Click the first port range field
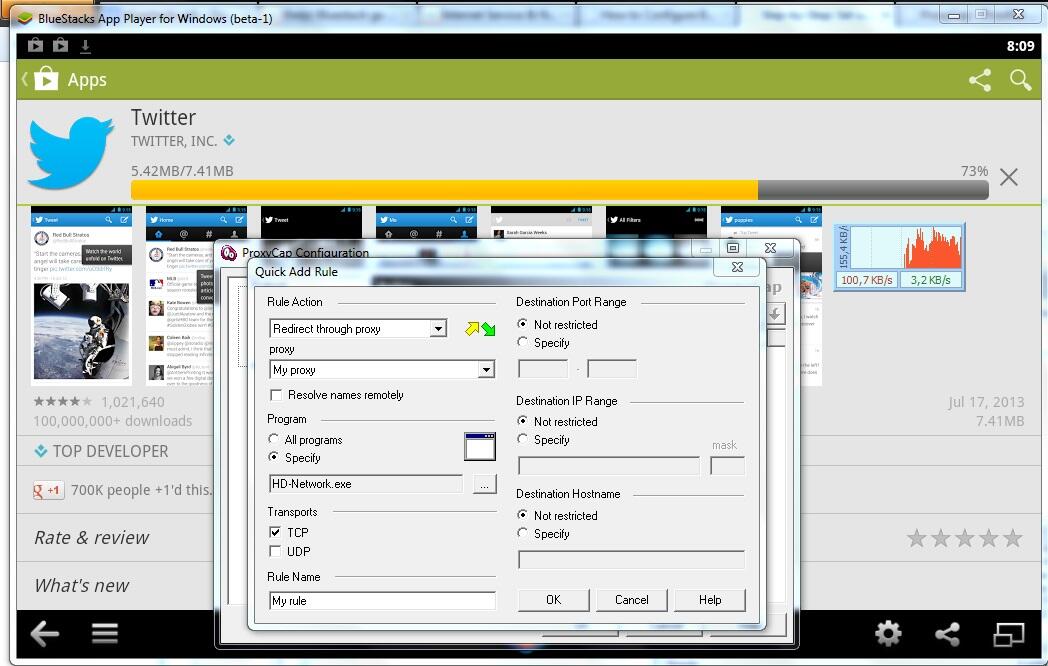This screenshot has height=666, width=1048. click(x=543, y=368)
